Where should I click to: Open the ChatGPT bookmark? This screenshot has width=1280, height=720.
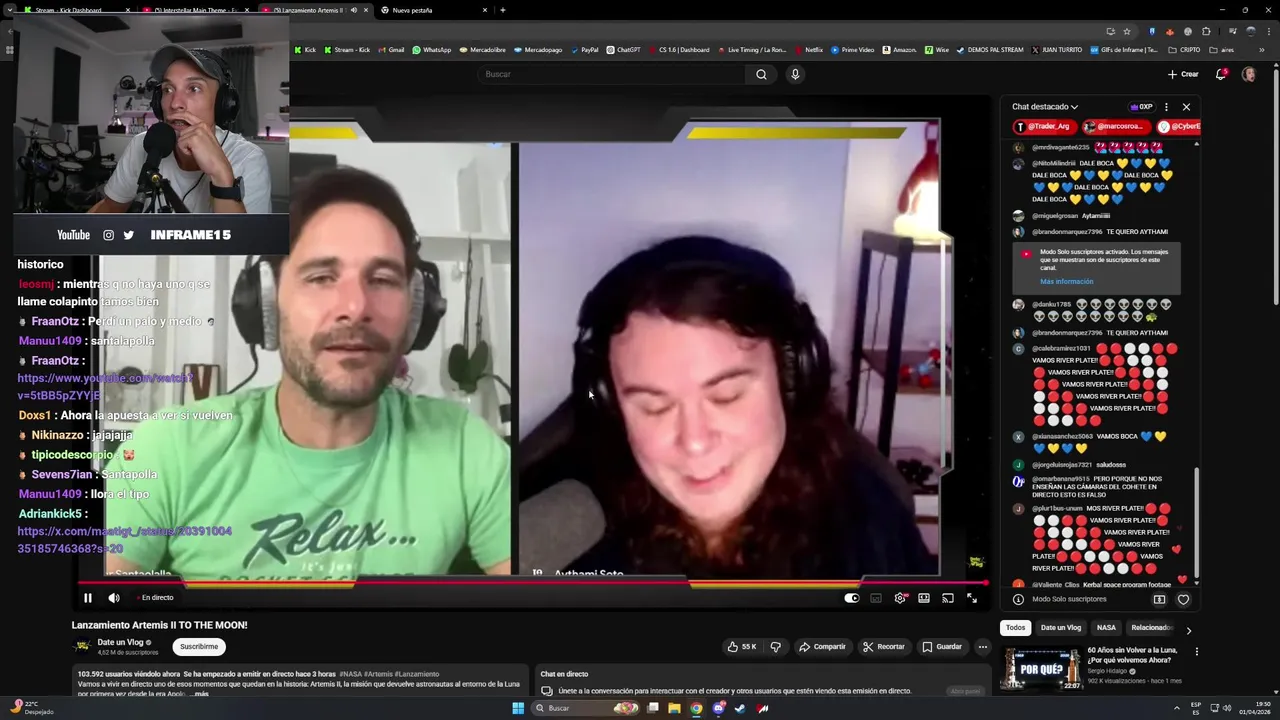pos(623,50)
